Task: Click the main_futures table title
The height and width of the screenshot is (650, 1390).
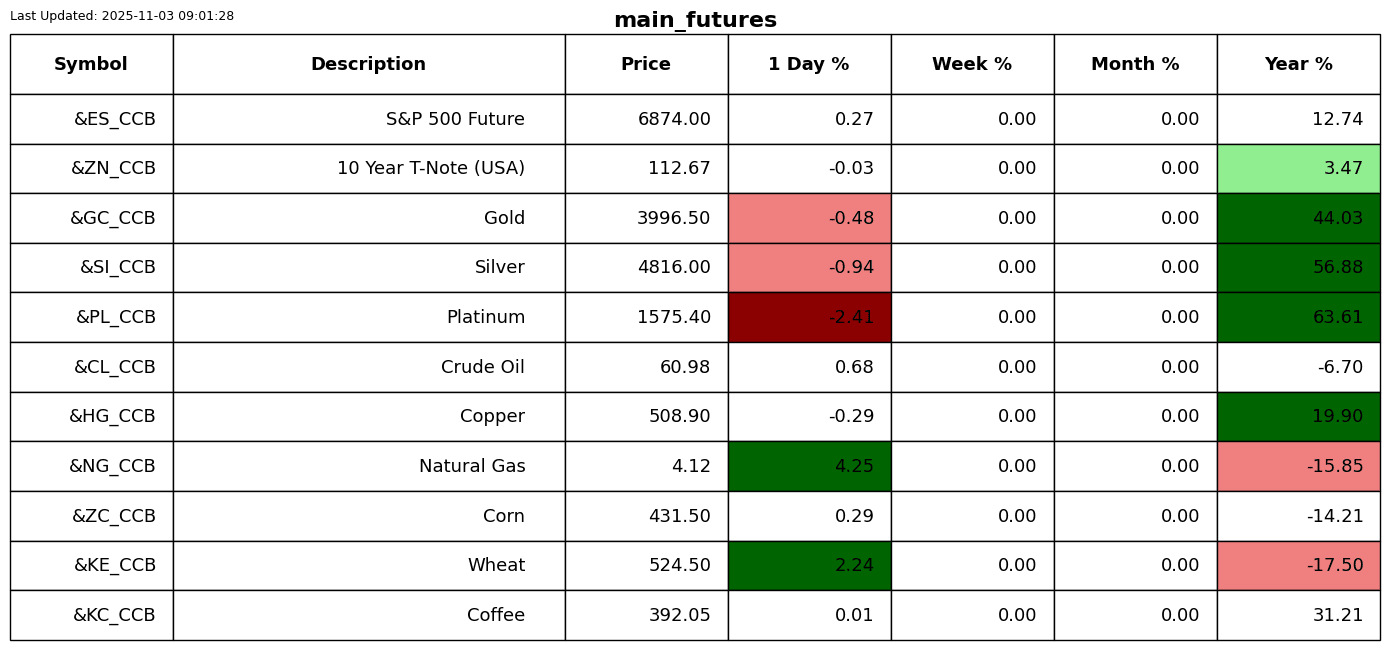Action: (695, 20)
